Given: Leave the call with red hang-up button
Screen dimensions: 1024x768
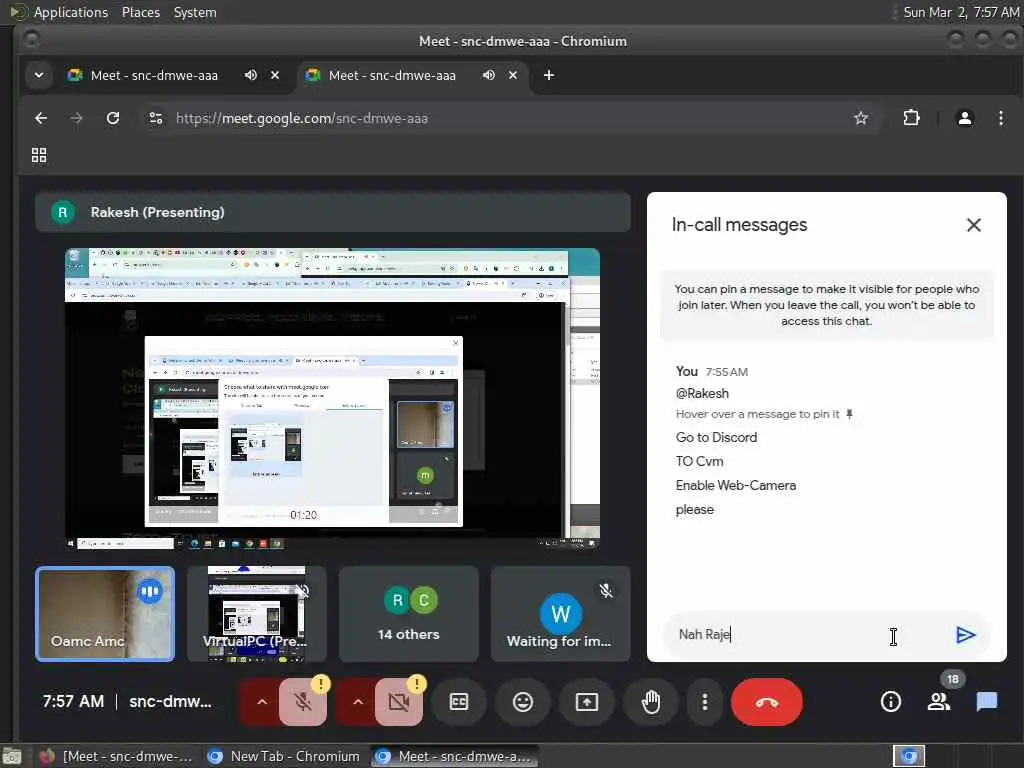Looking at the screenshot, I should coord(767,702).
